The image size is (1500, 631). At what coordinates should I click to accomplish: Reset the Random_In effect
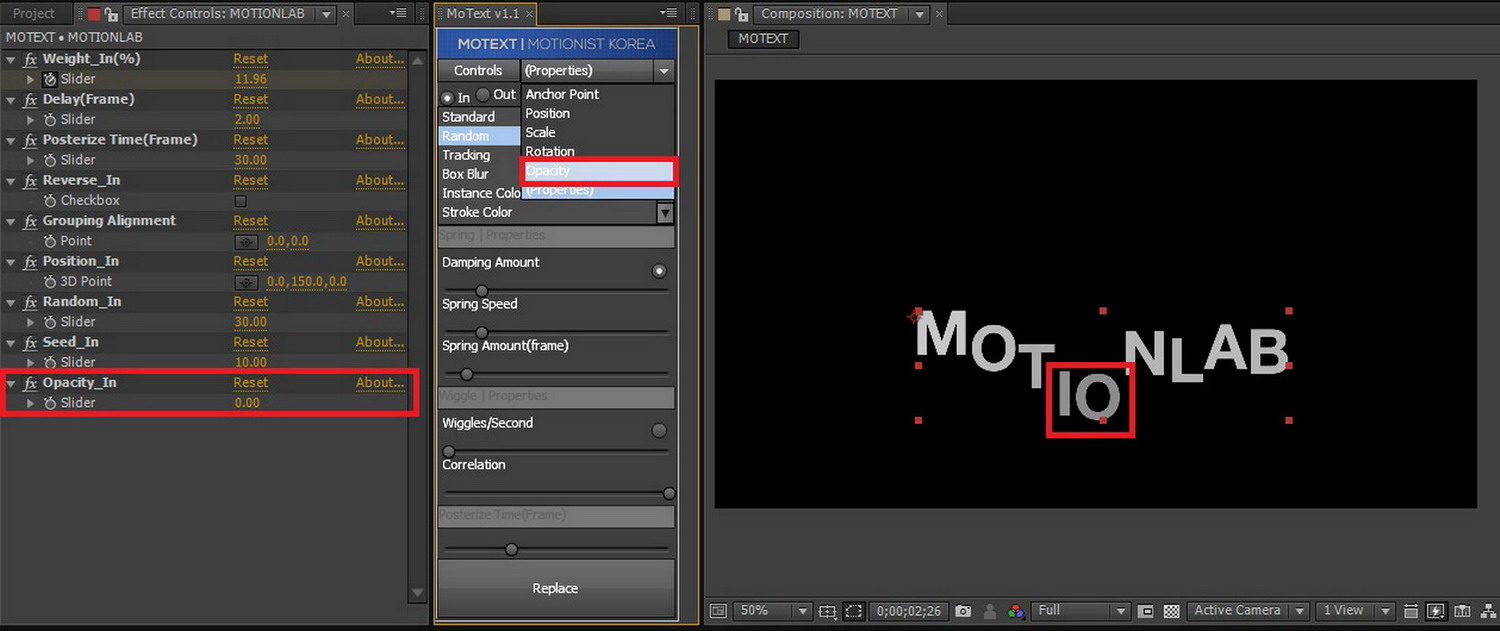250,301
